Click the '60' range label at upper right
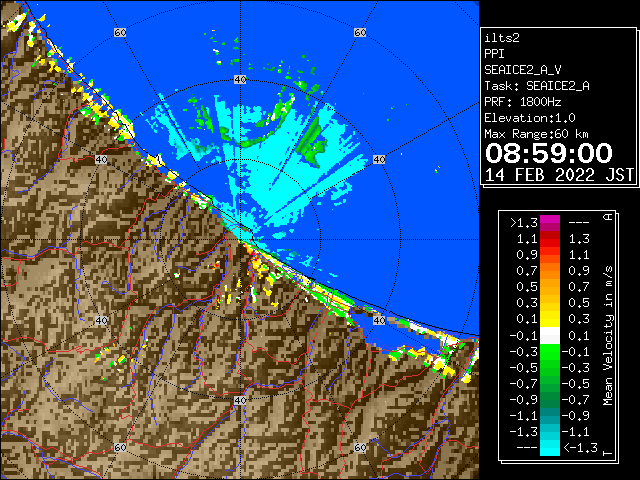 click(x=360, y=32)
